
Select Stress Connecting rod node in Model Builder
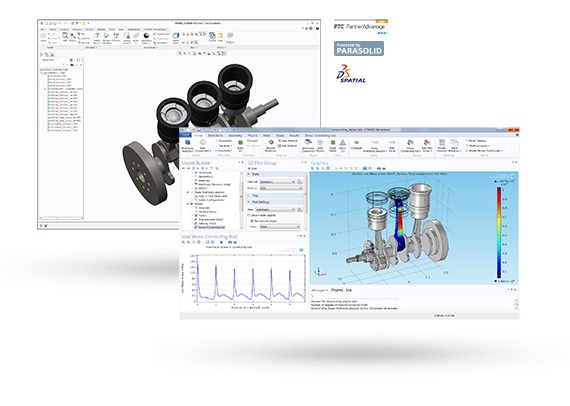(209, 227)
